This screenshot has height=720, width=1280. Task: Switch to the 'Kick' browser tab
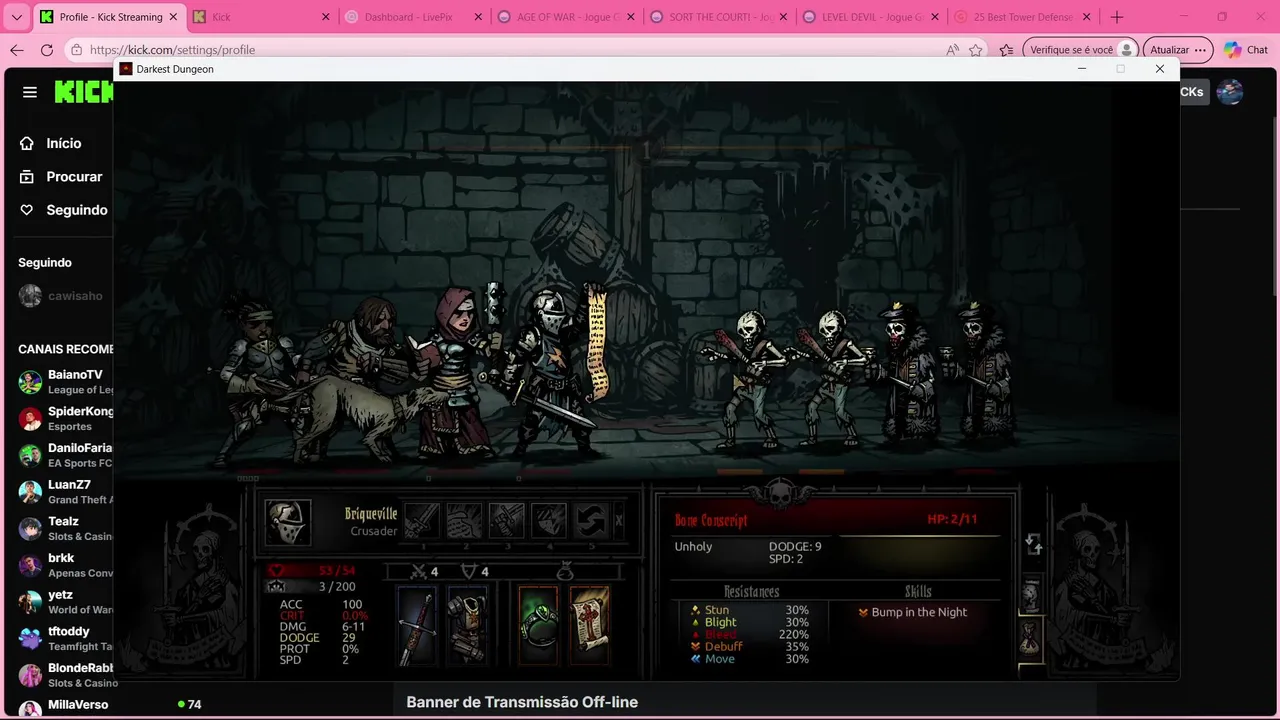point(260,17)
